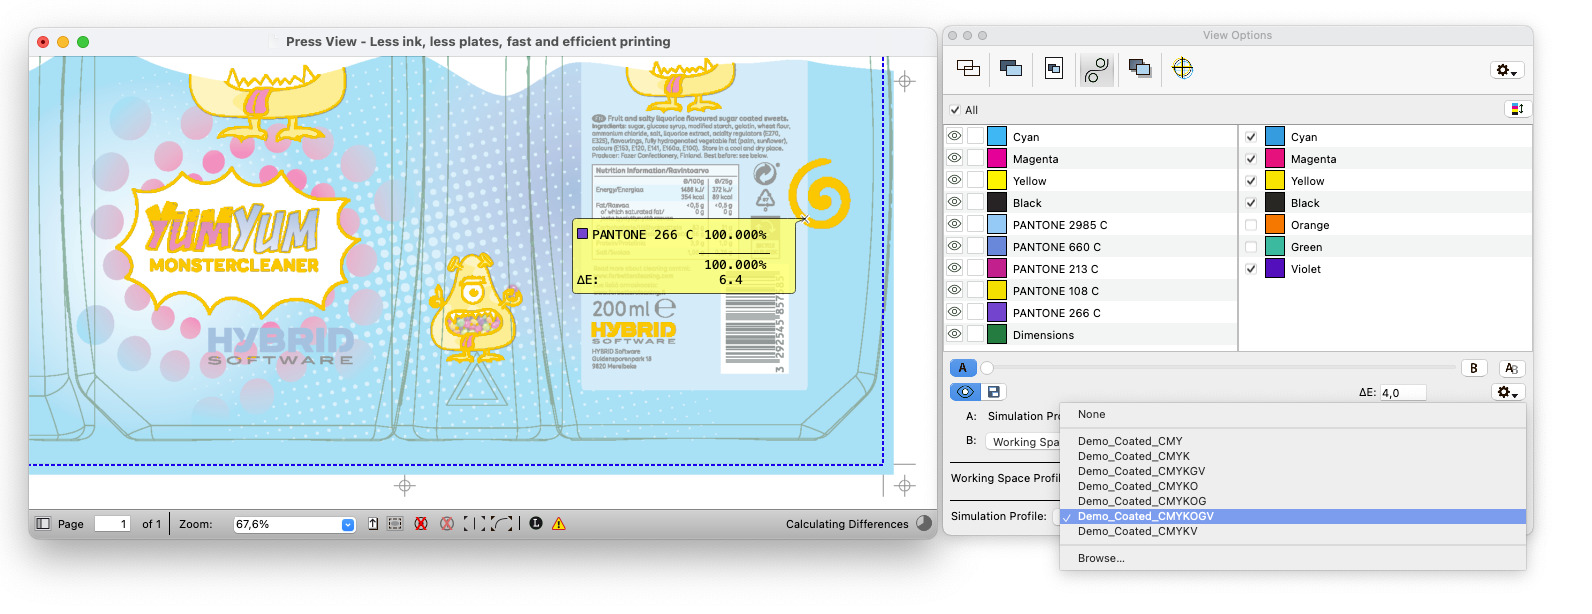This screenshot has height=614, width=1592.
Task: Click the CMYK ink sort icon button
Action: click(1517, 109)
